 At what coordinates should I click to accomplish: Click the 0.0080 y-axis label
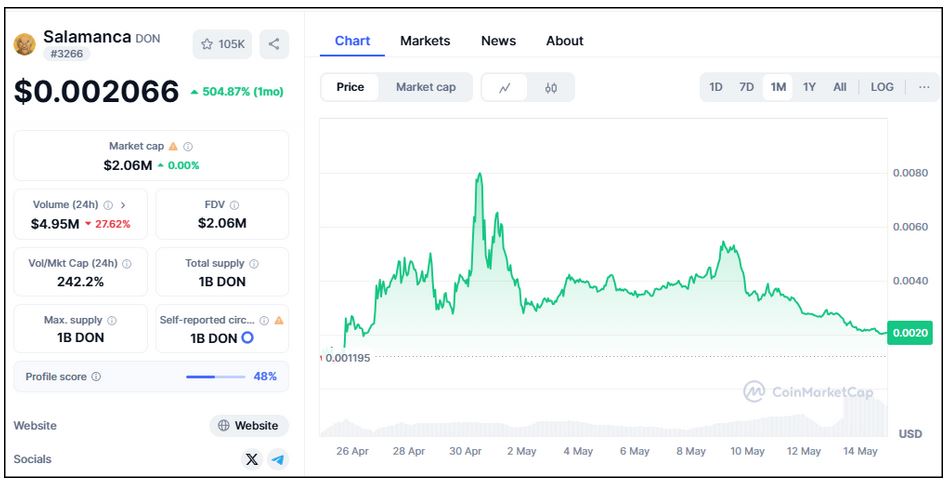[x=910, y=173]
